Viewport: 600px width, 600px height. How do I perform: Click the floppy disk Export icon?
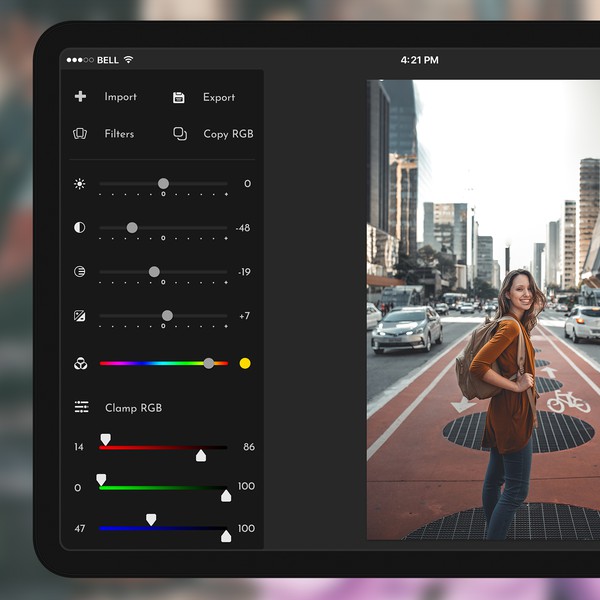(x=179, y=97)
